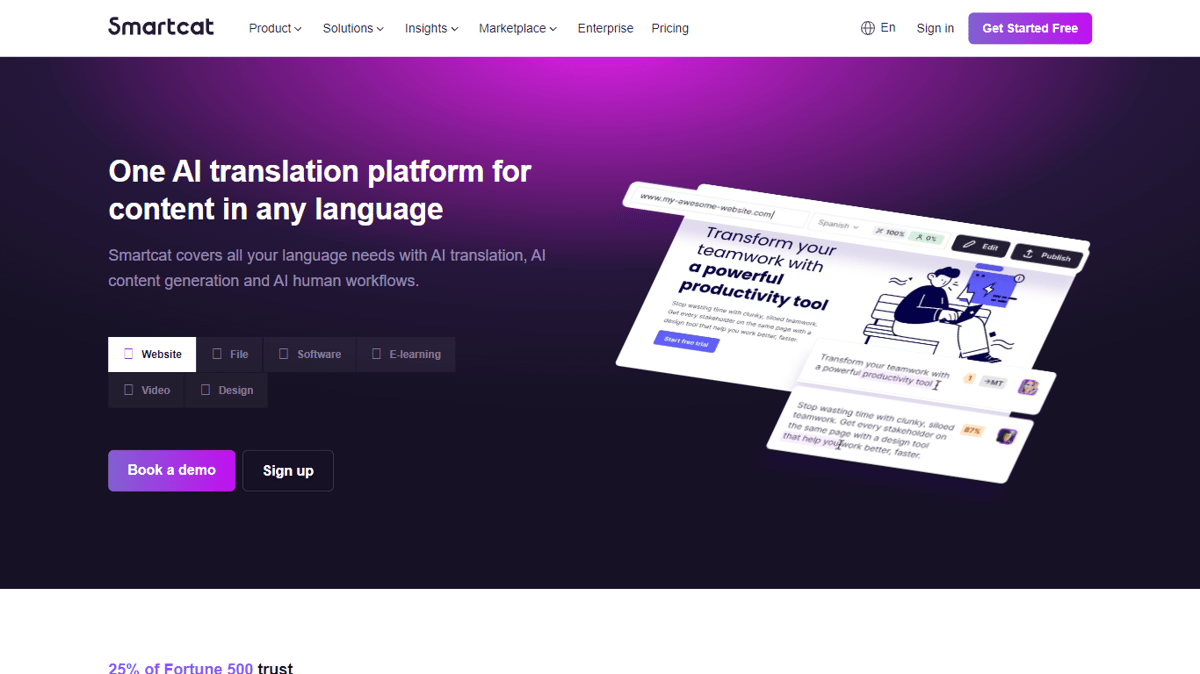The height and width of the screenshot is (674, 1200).
Task: Click the Smartcat logo
Action: (161, 27)
